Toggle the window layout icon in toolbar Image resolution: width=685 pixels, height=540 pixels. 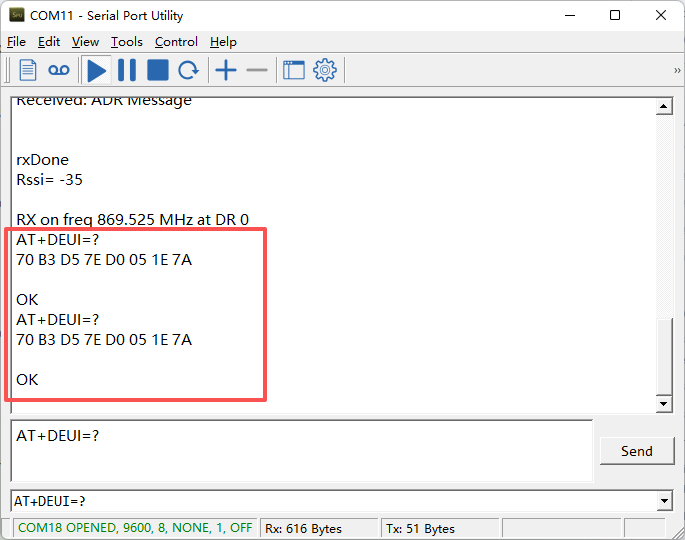click(294, 70)
